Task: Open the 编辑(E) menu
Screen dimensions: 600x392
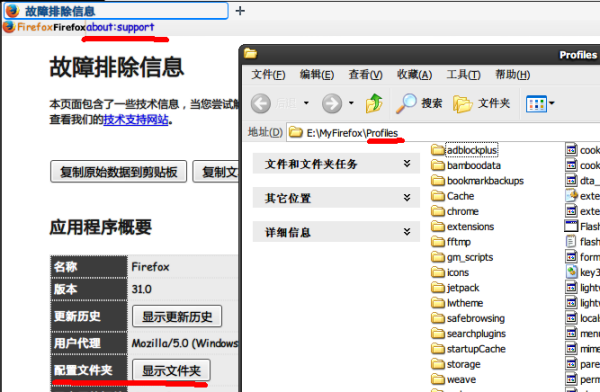Action: [317, 75]
